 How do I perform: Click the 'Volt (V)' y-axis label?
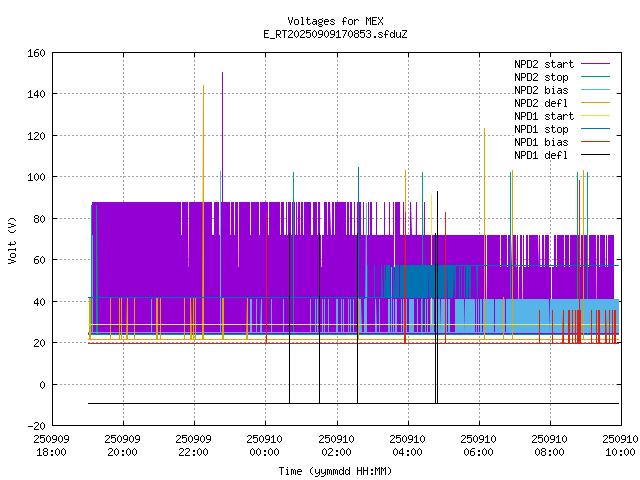[12, 240]
